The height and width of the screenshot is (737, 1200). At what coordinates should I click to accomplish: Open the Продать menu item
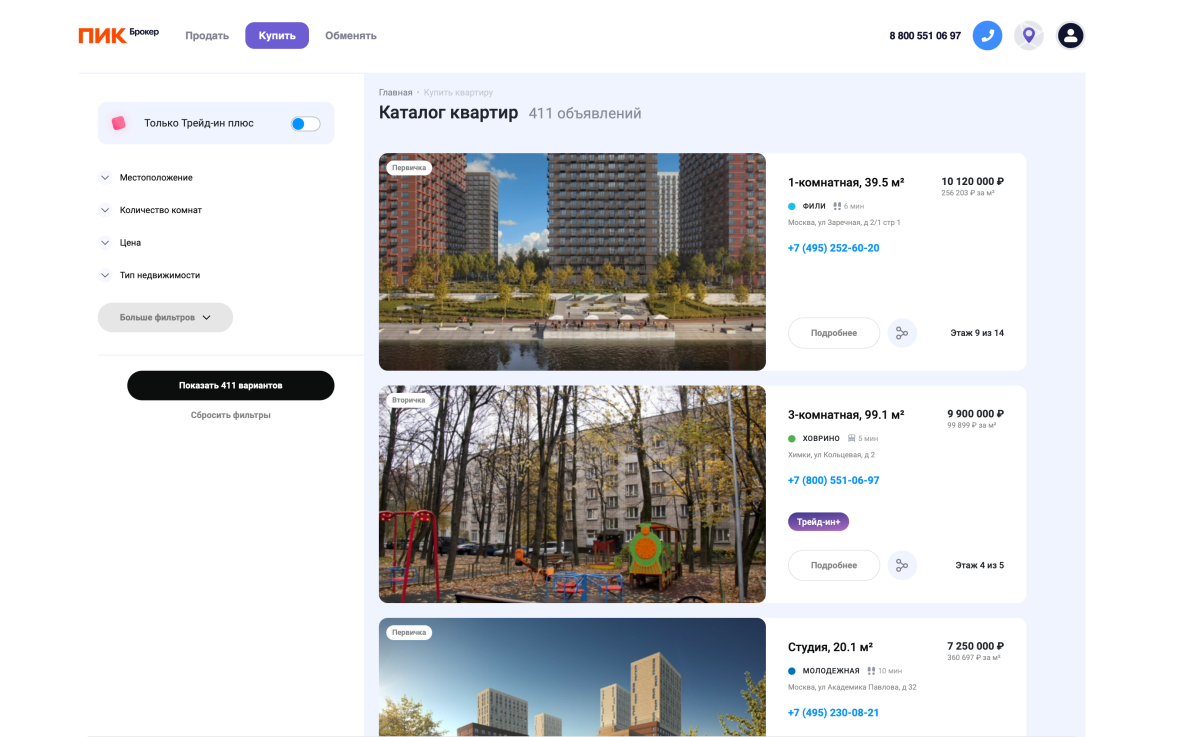[x=207, y=36]
